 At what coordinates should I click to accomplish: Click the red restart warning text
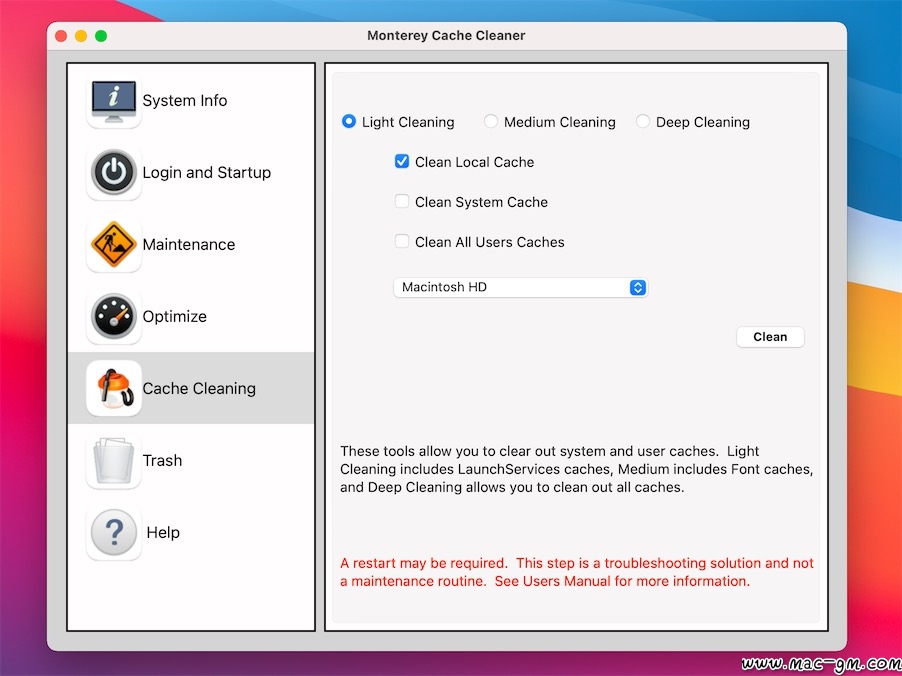point(577,572)
